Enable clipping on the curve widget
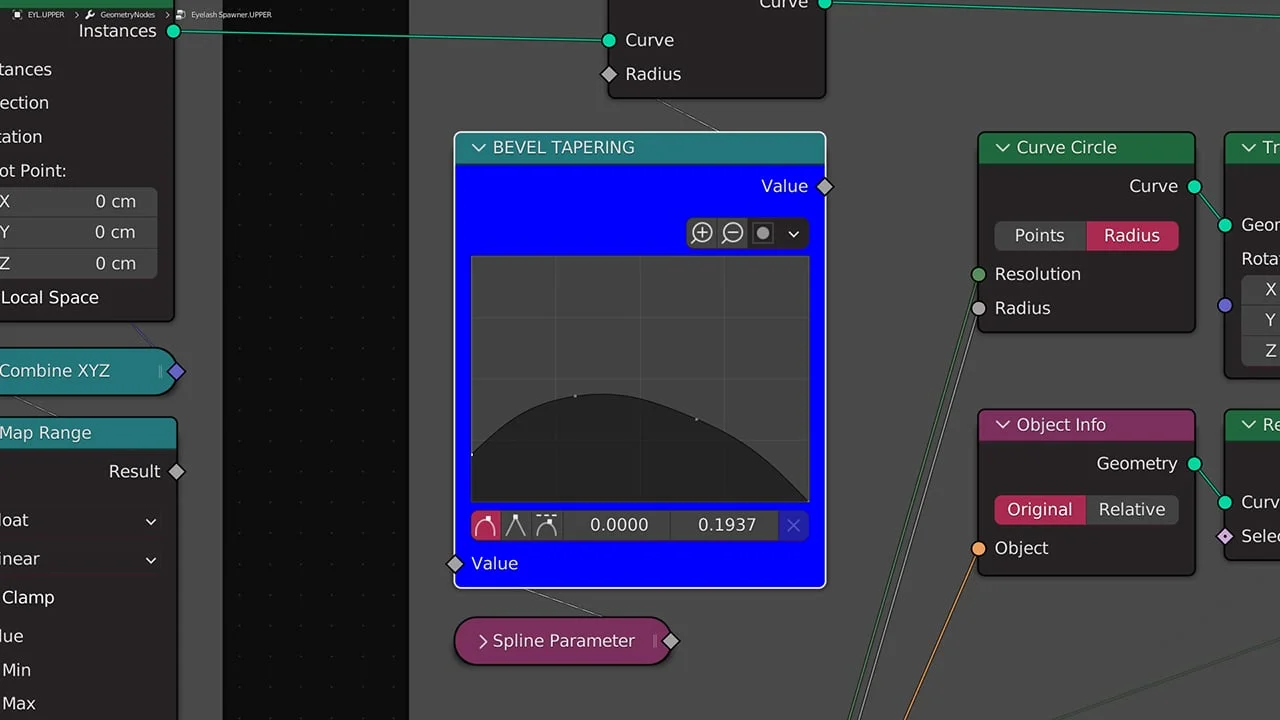The image size is (1280, 720). 762,232
